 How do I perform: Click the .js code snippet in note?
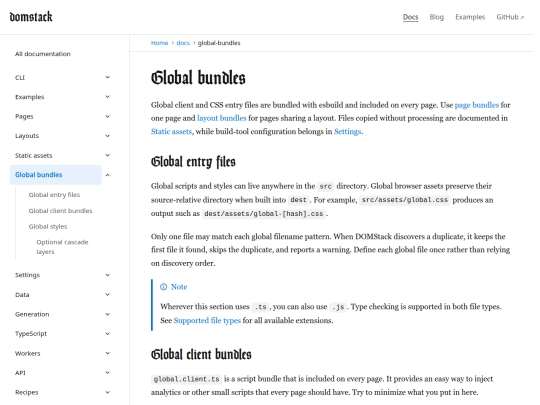pyautogui.click(x=338, y=307)
